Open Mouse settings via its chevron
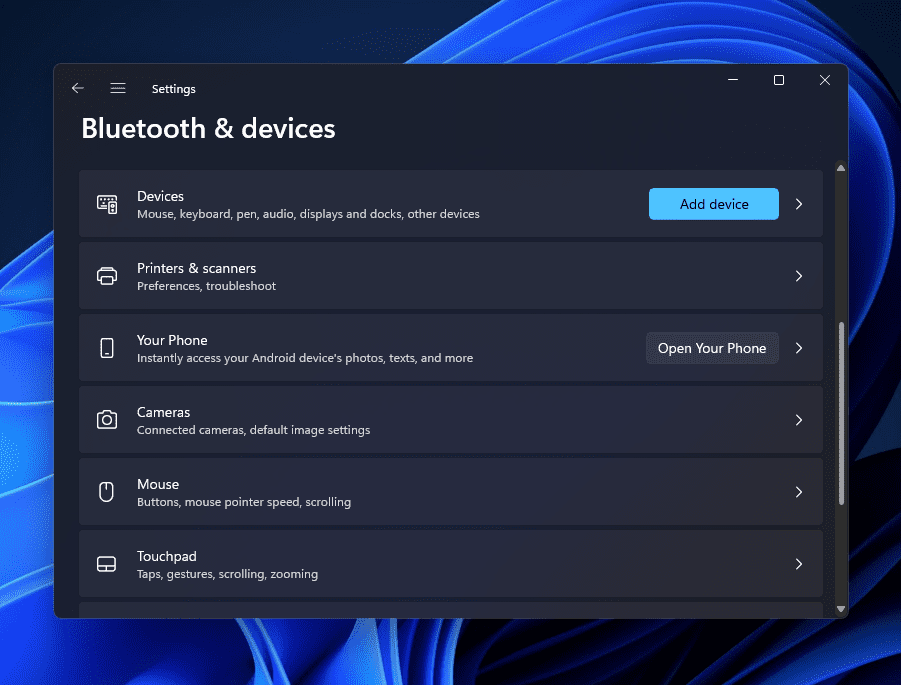 point(799,492)
